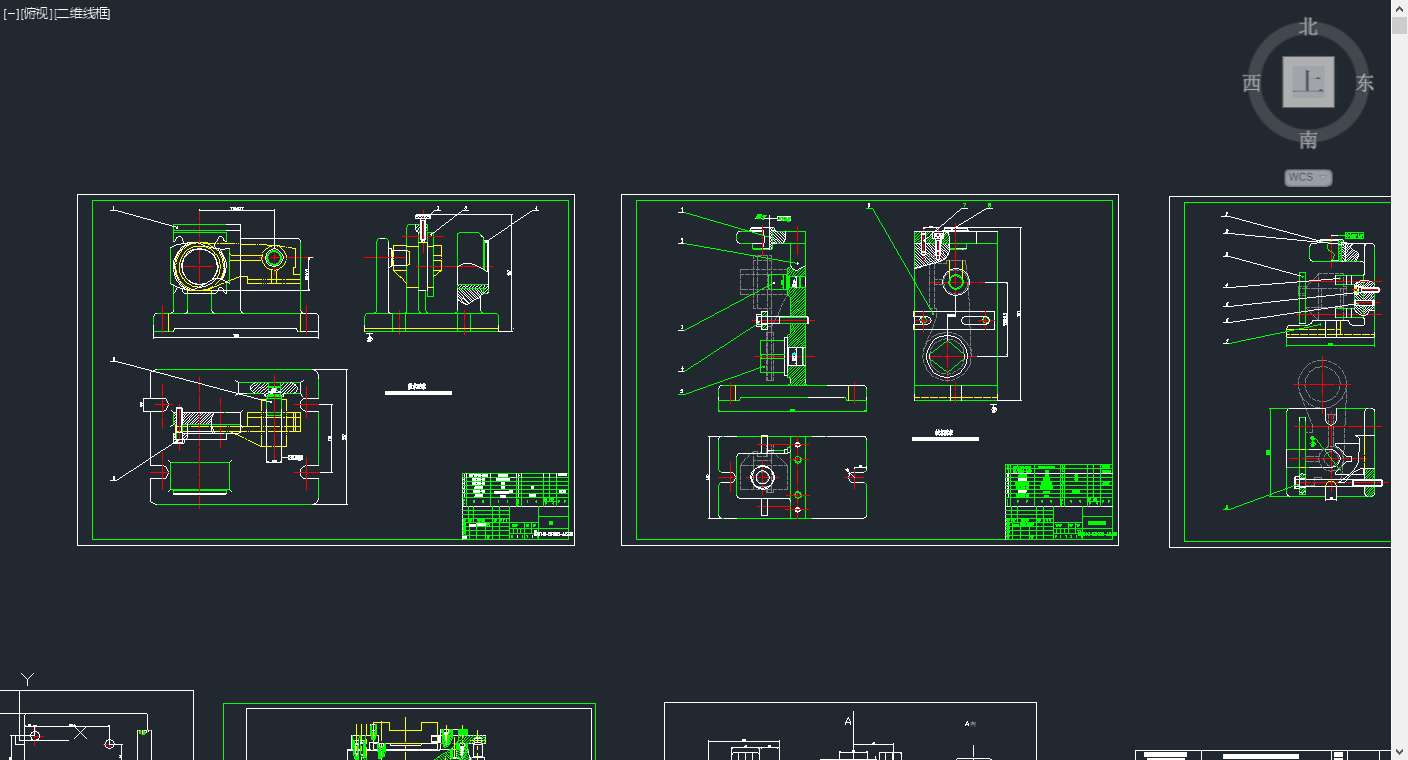1408x760 pixels.
Task: Click 西 on the ViewCube compass
Action: pos(1252,83)
